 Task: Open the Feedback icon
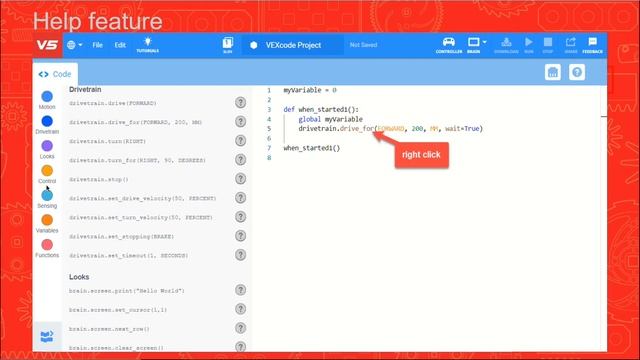[x=592, y=45]
